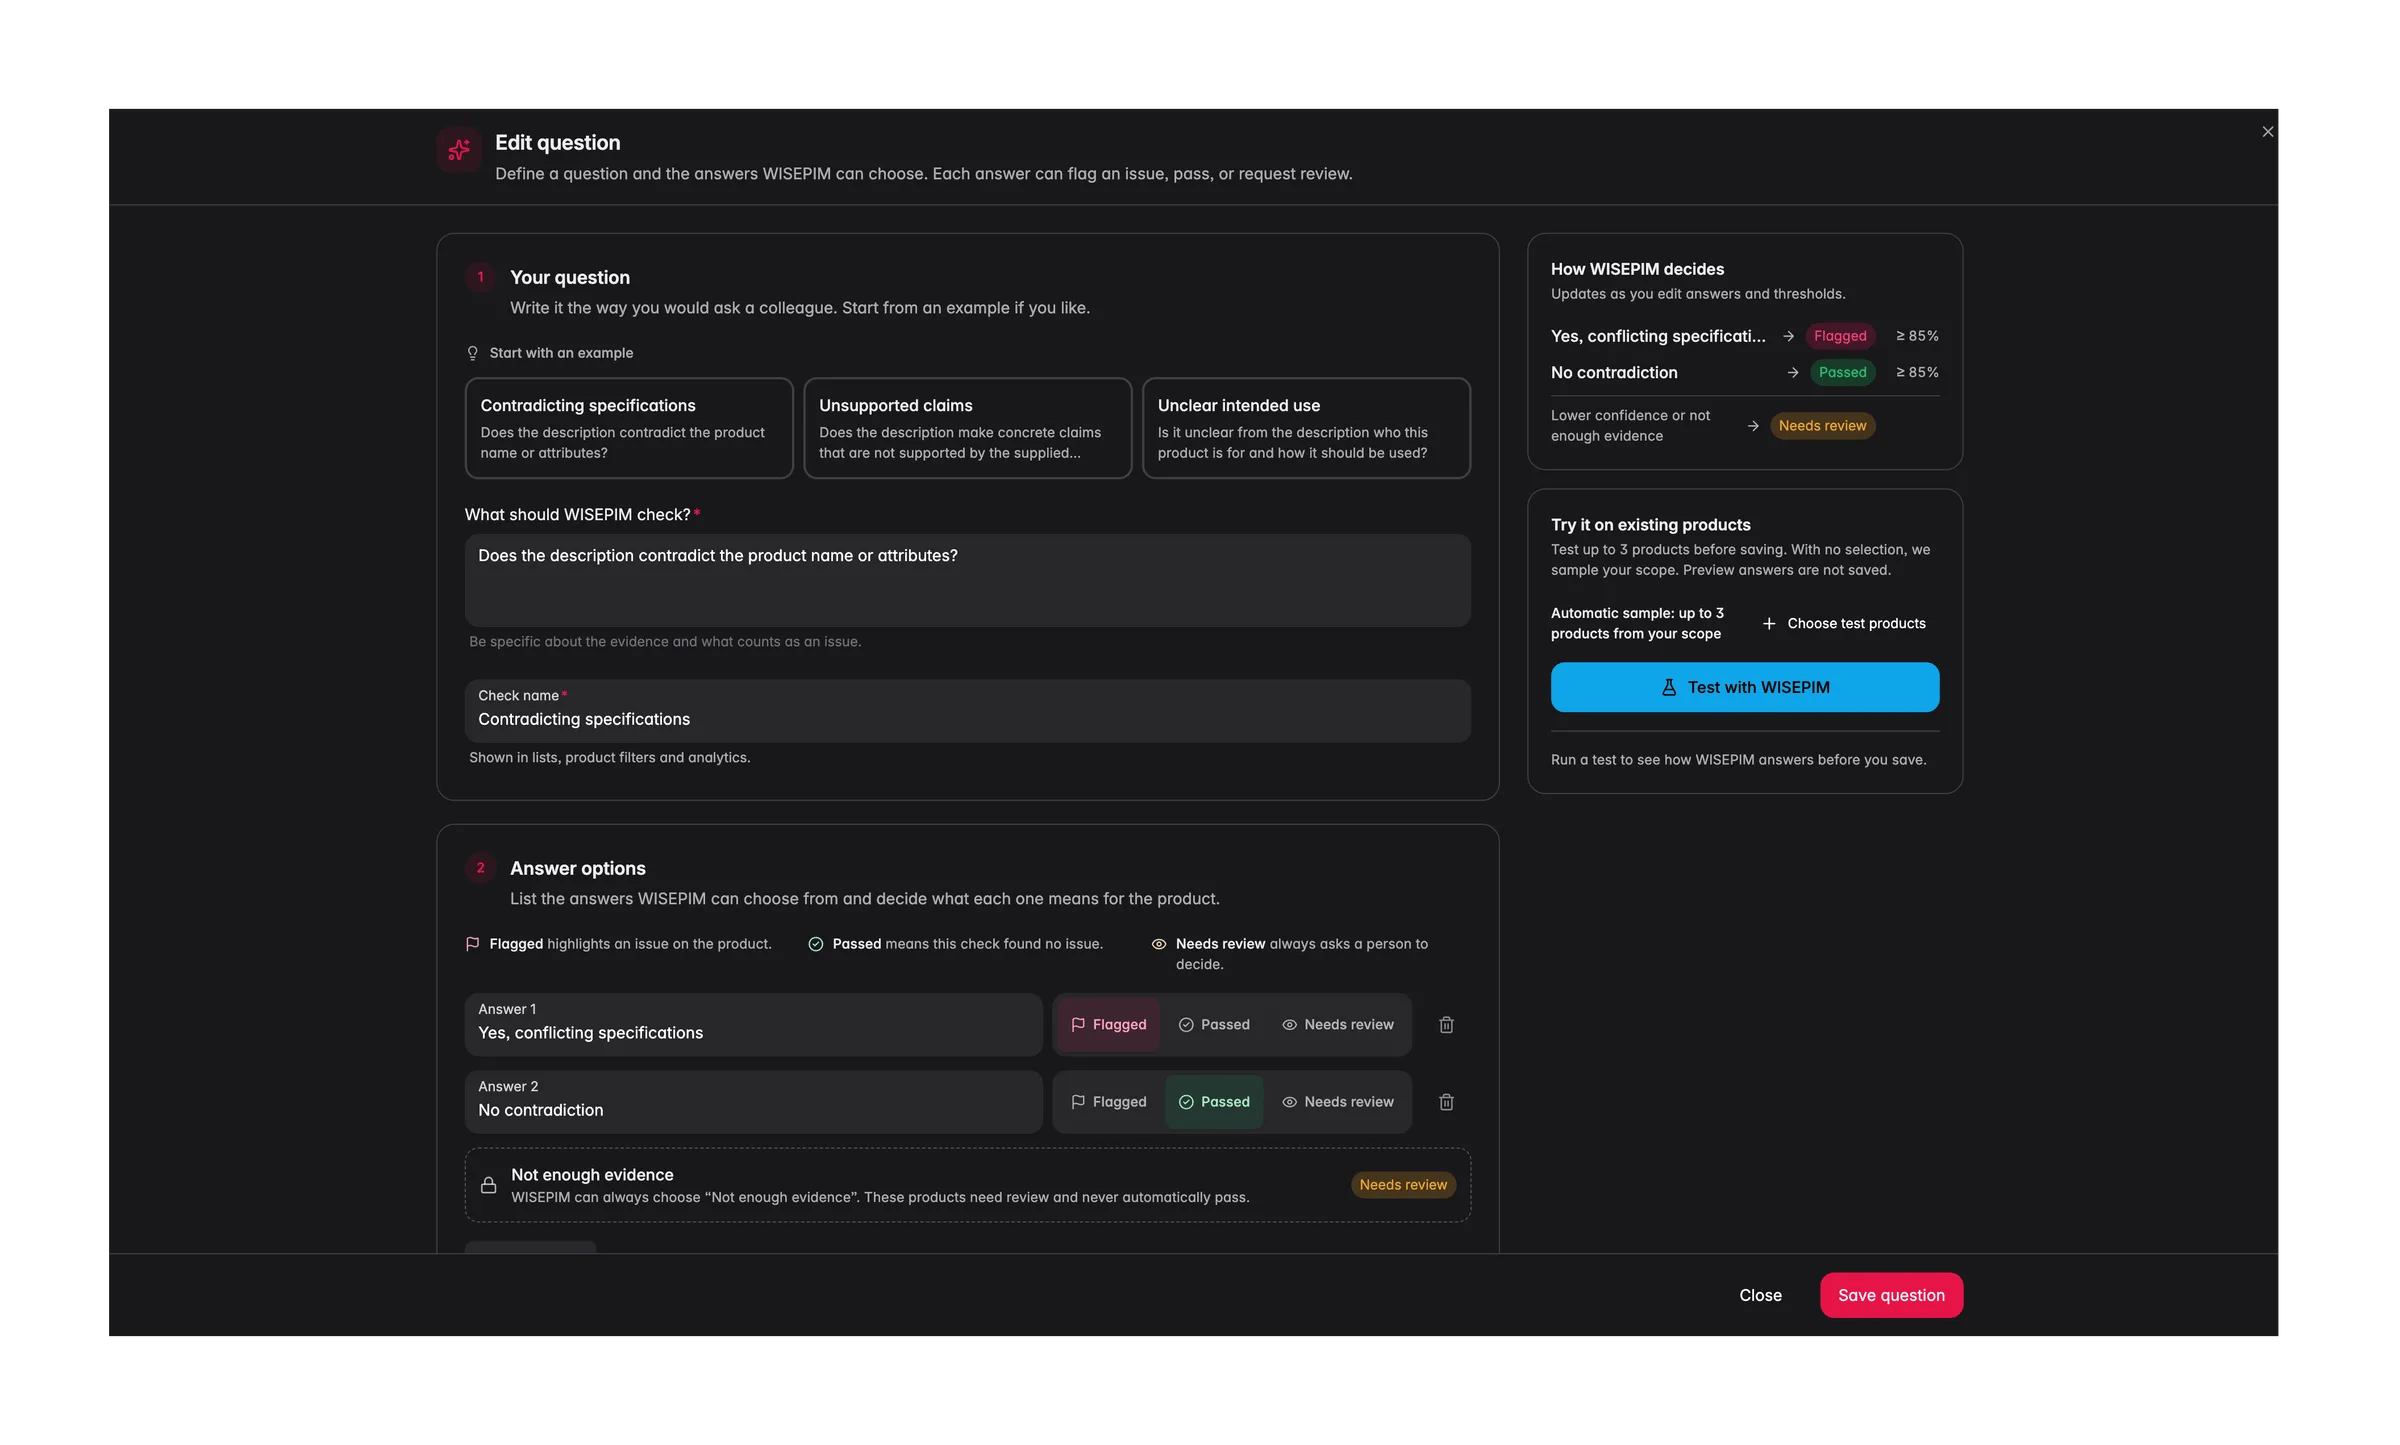
Task: Click Needs review badge on Not enough evidence row
Action: 1403,1185
